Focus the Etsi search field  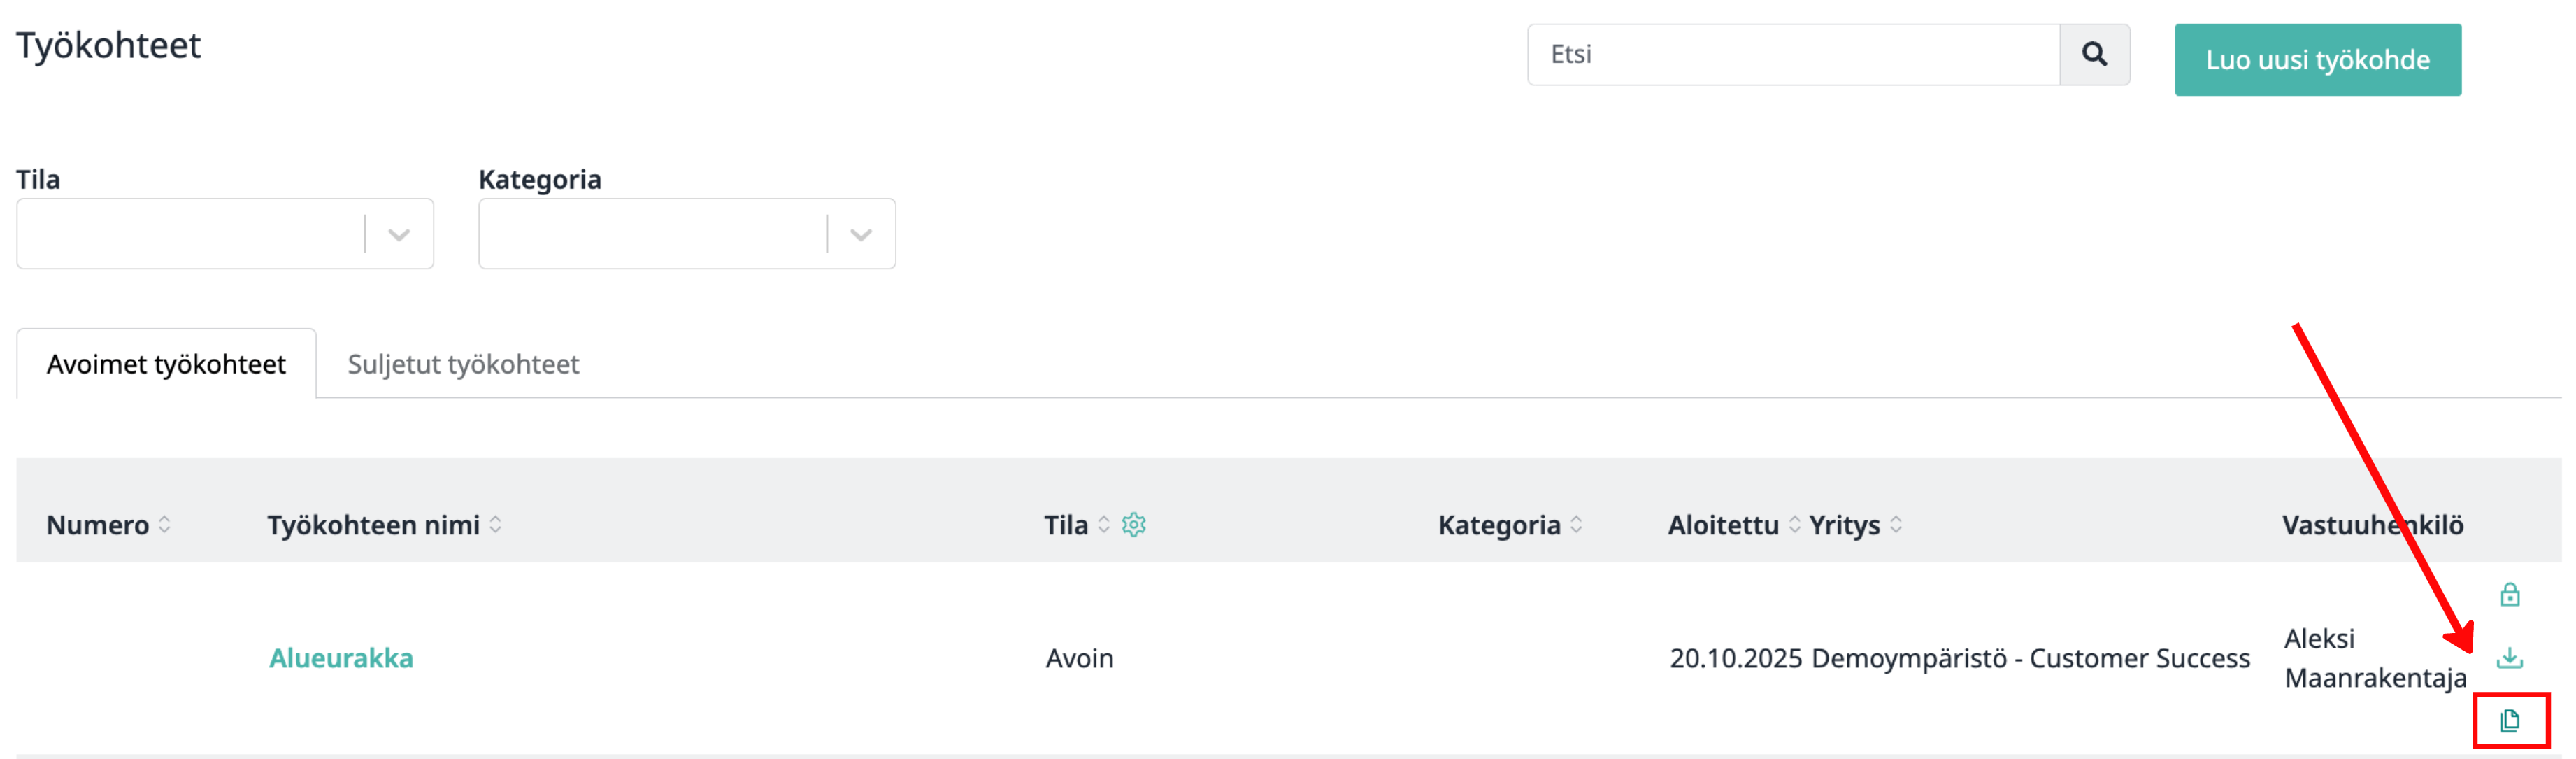1793,55
